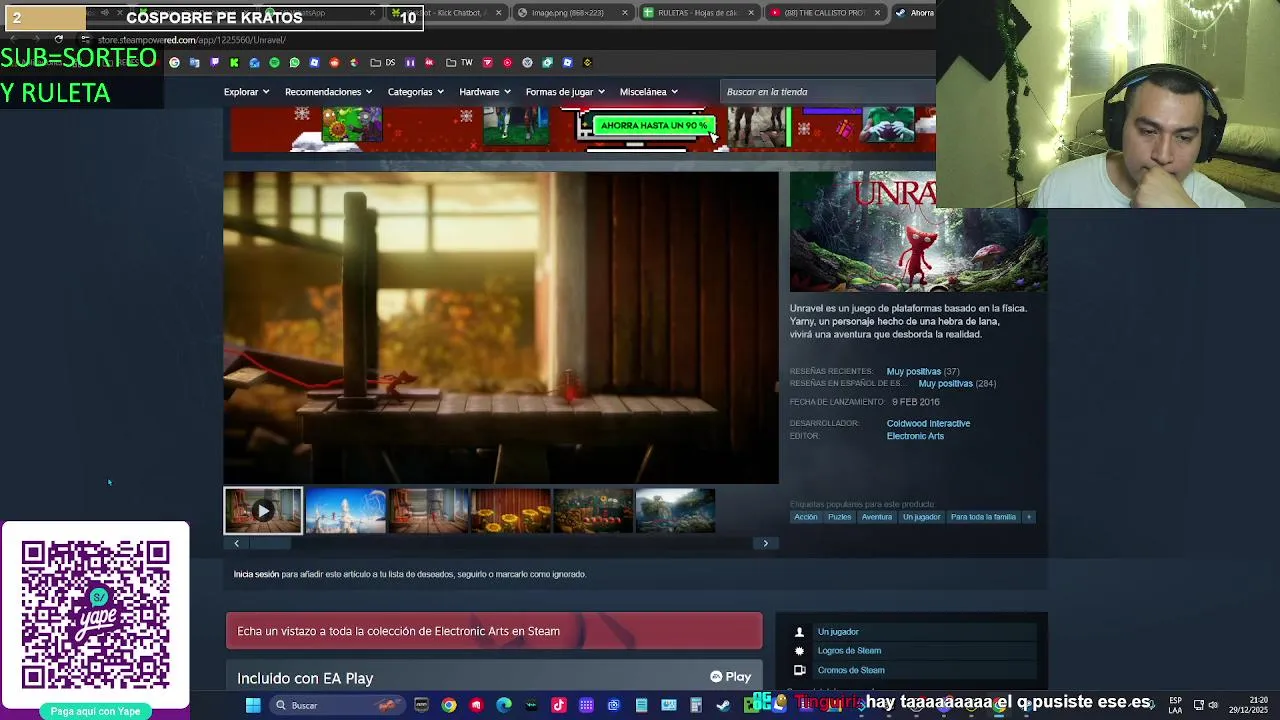Expand the Miscelánea menu
Screen dimensions: 1280x720
click(648, 92)
